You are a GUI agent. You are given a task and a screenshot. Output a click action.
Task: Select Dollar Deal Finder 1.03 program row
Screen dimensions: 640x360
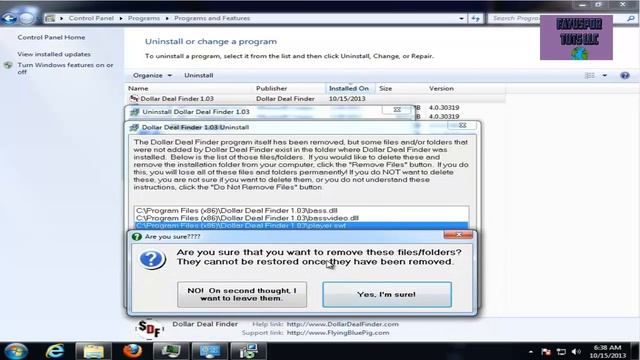(x=316, y=99)
